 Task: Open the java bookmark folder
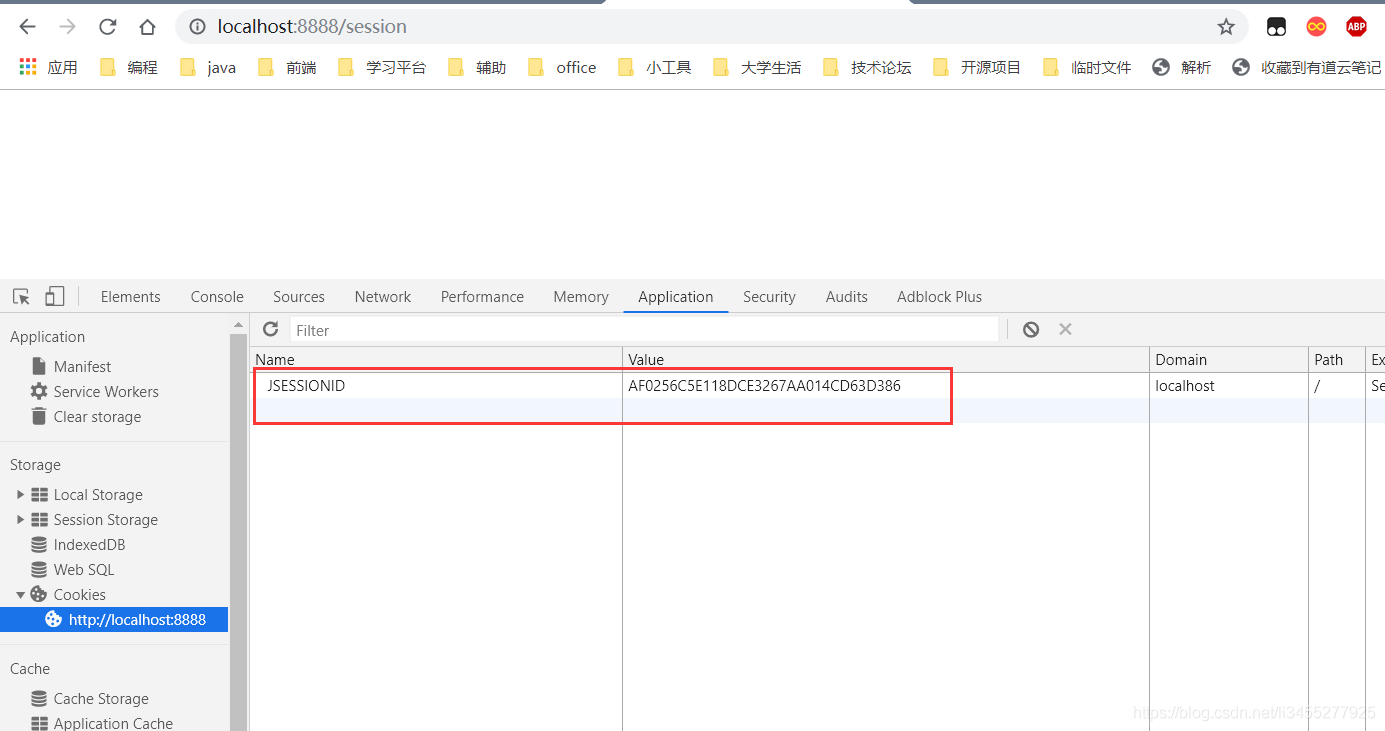pyautogui.click(x=207, y=67)
